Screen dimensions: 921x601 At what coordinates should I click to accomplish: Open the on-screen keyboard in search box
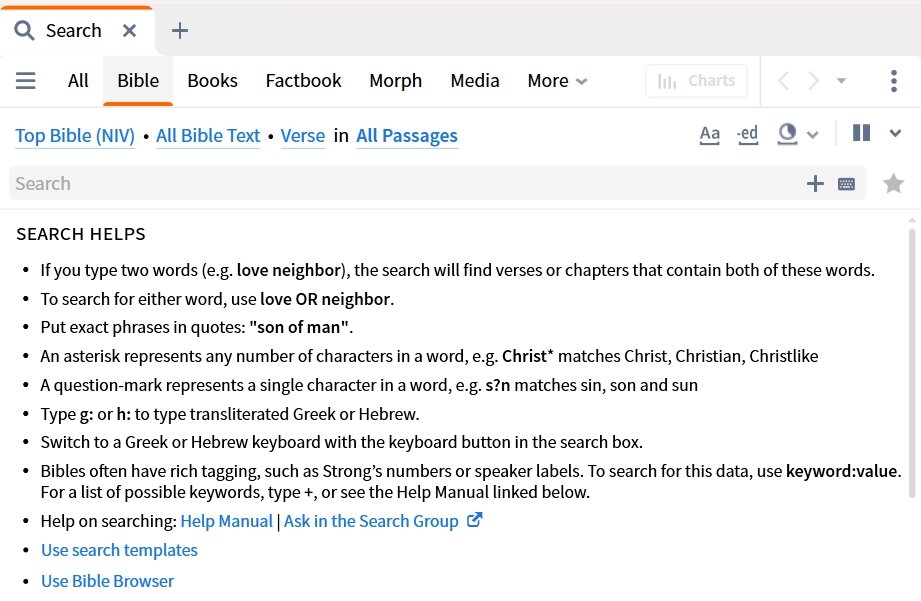(846, 184)
